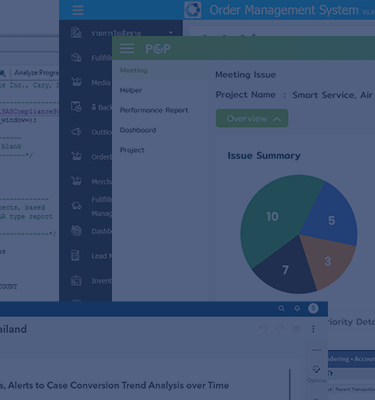Image resolution: width=375 pixels, height=400 pixels.
Task: Open Project in POP sidebar
Action: point(132,150)
